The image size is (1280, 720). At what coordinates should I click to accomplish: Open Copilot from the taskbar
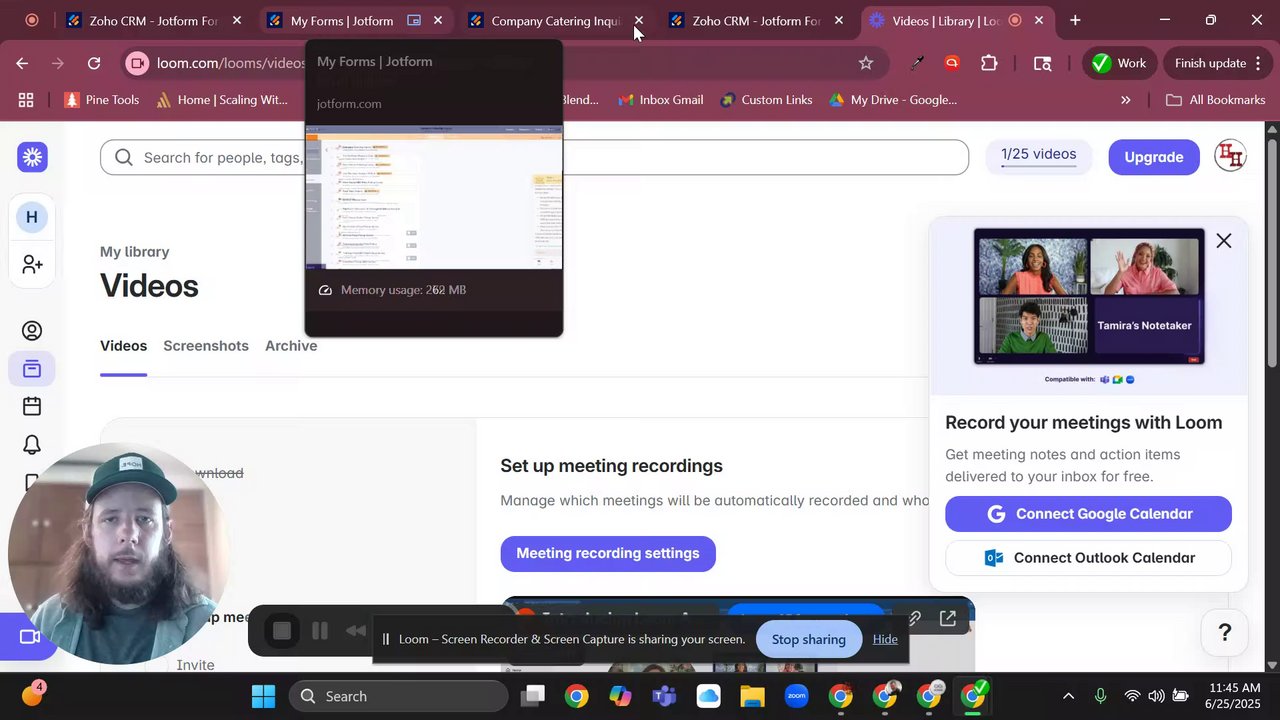[620, 696]
